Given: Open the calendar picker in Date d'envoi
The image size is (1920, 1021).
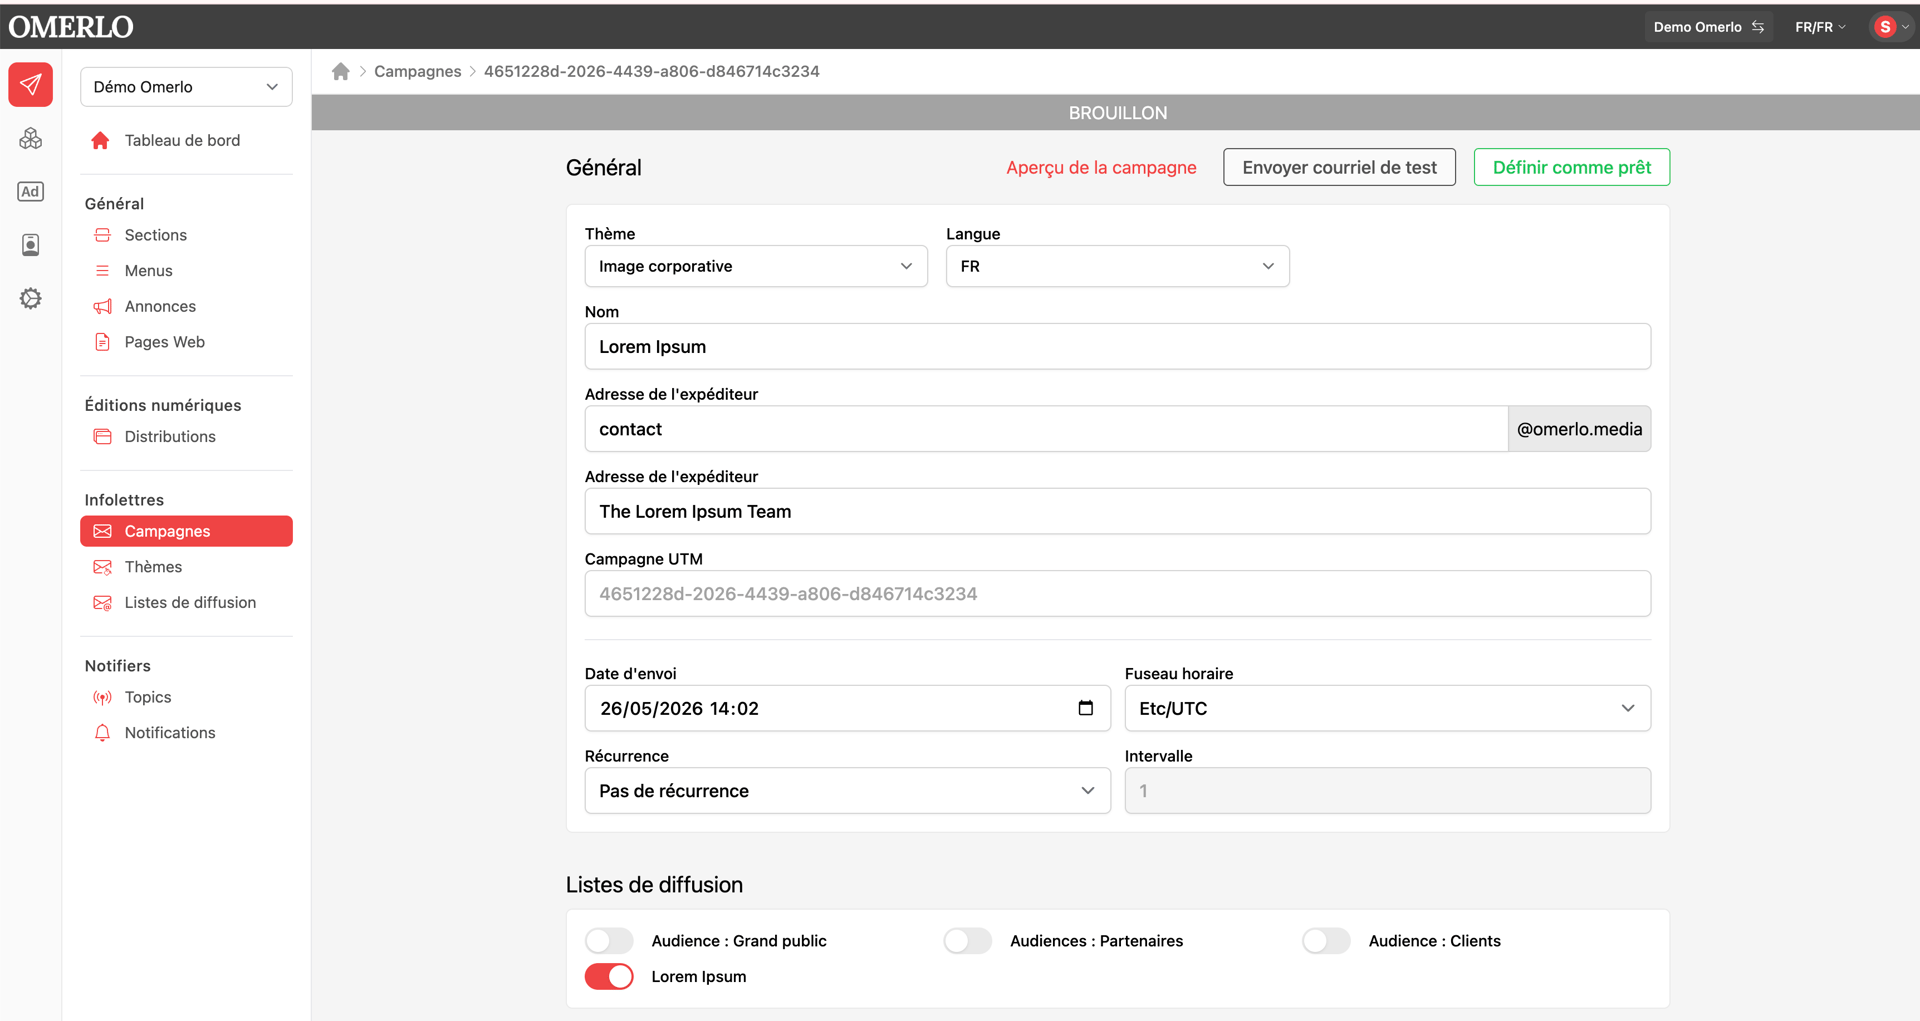Looking at the screenshot, I should tap(1086, 708).
